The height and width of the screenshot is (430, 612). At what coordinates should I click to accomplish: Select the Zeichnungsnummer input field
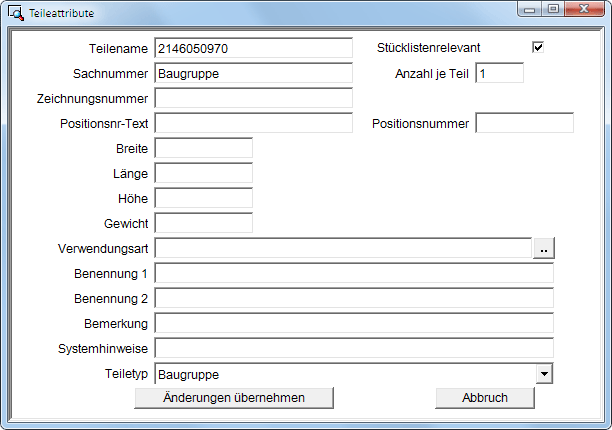[x=253, y=98]
